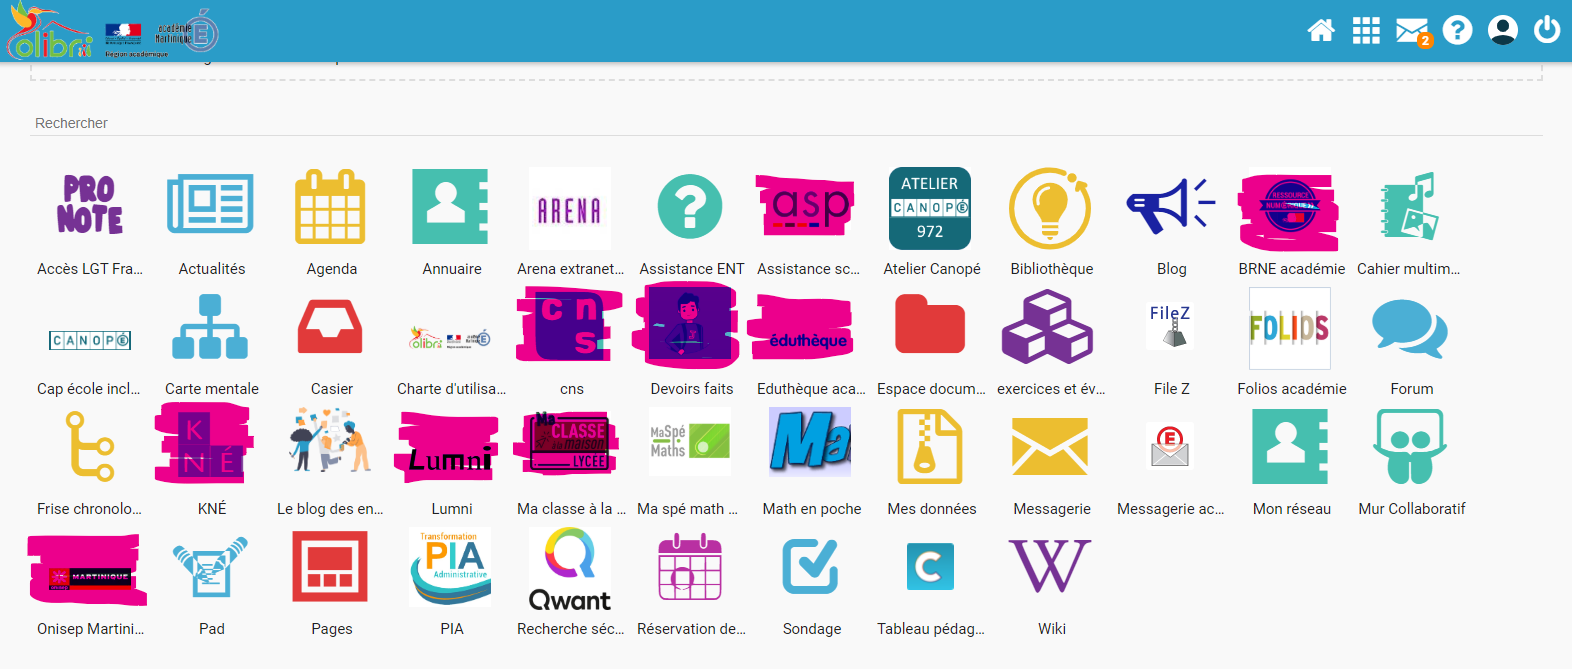Click the Assistance ENT question mark icon
Viewport: 1572px width, 669px height.
690,208
